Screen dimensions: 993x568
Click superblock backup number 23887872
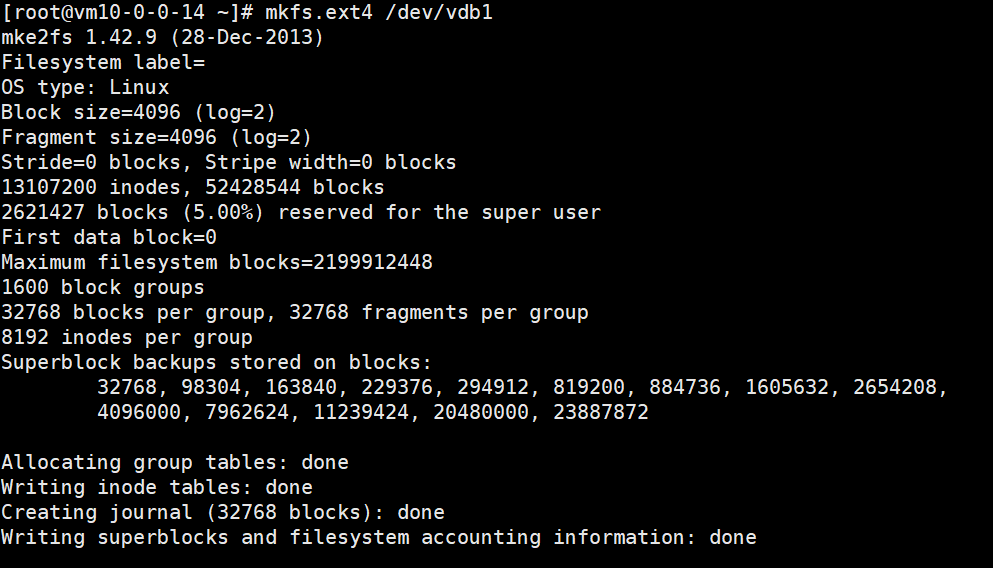pos(601,412)
